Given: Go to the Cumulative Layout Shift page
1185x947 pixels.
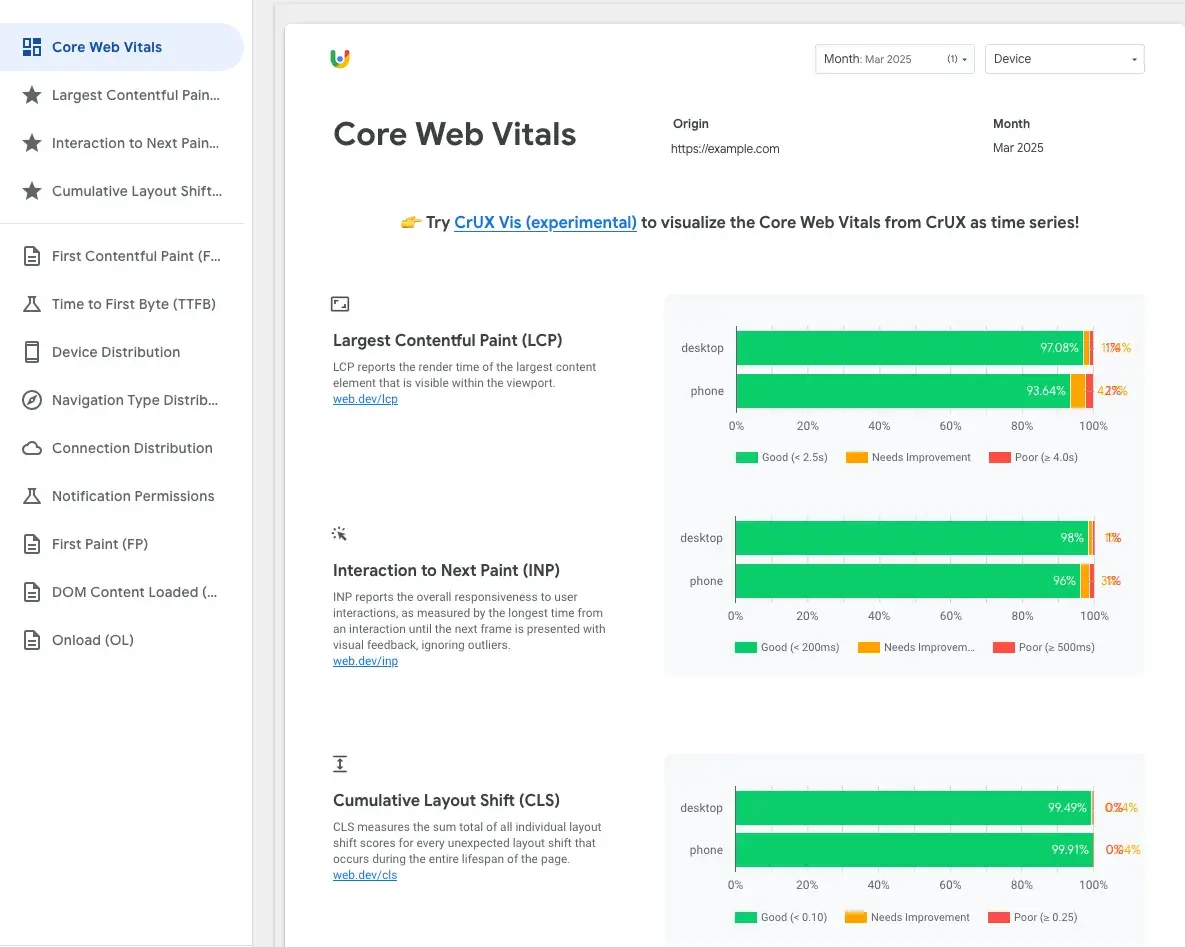Looking at the screenshot, I should (136, 191).
